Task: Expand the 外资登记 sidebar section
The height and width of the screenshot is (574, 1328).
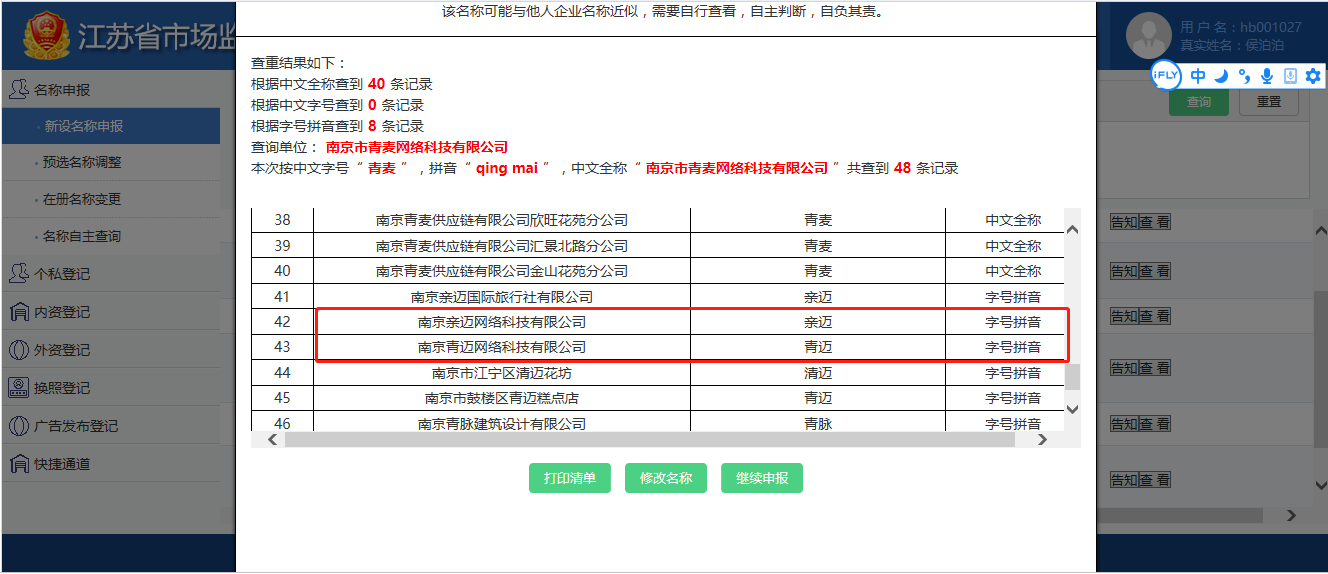Action: tap(110, 350)
